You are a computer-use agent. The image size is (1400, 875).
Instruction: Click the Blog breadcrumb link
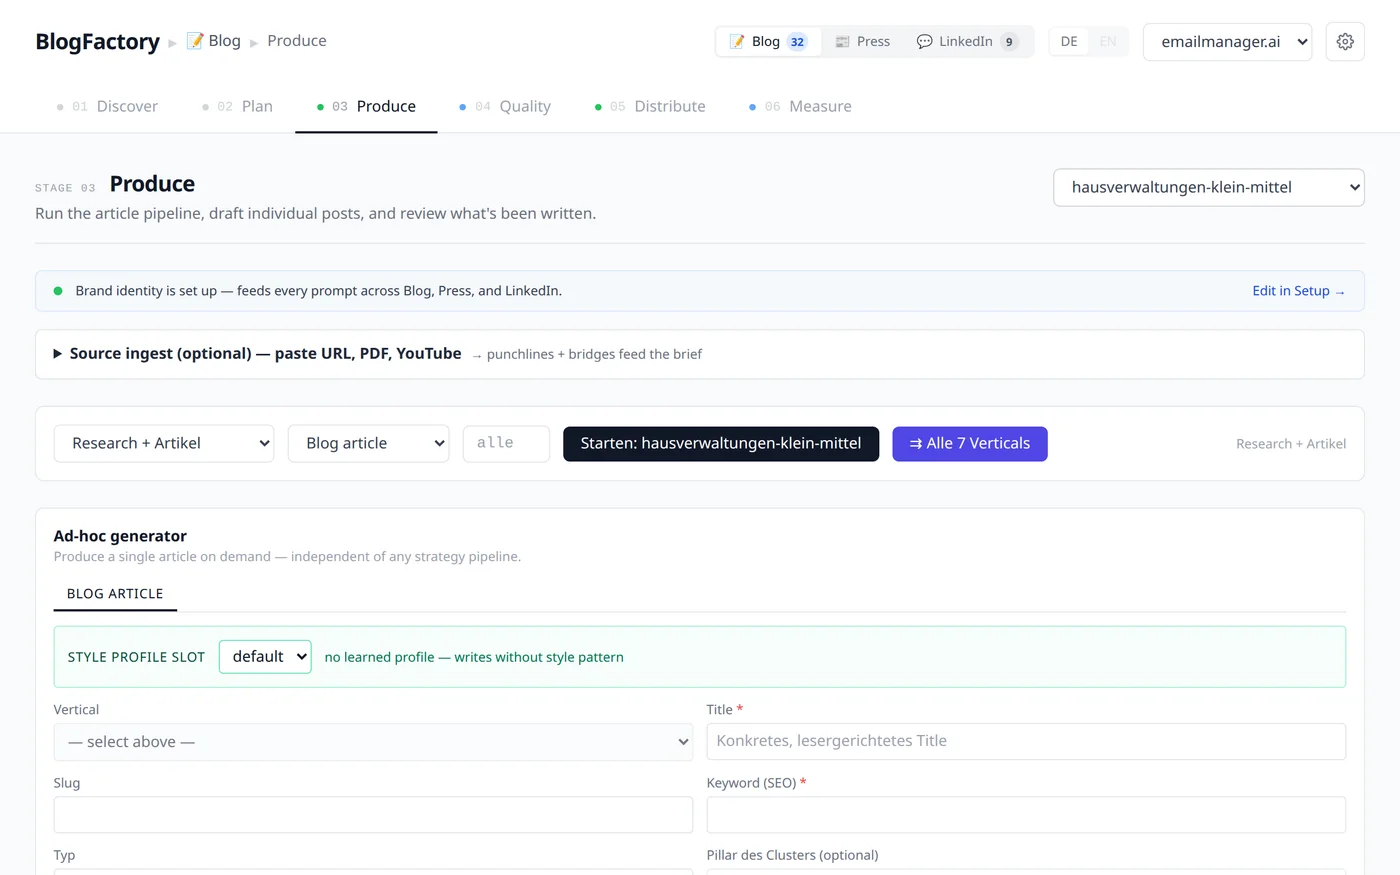pyautogui.click(x=214, y=41)
